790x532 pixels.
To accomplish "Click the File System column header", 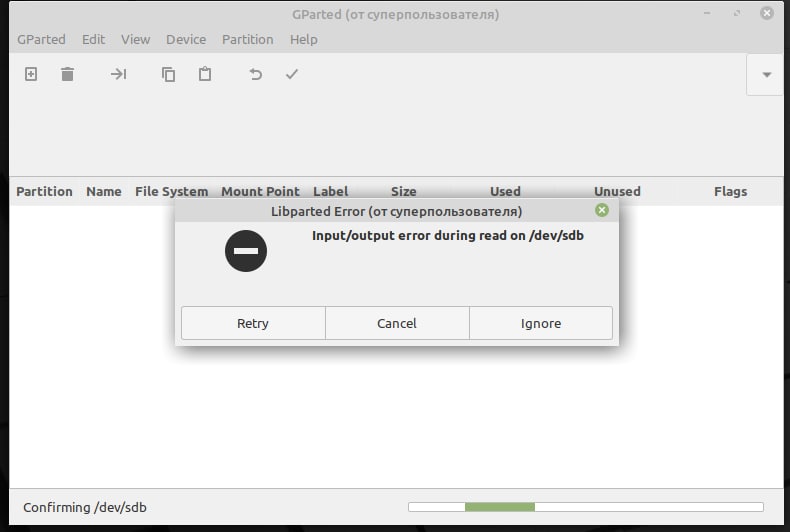I will (171, 191).
